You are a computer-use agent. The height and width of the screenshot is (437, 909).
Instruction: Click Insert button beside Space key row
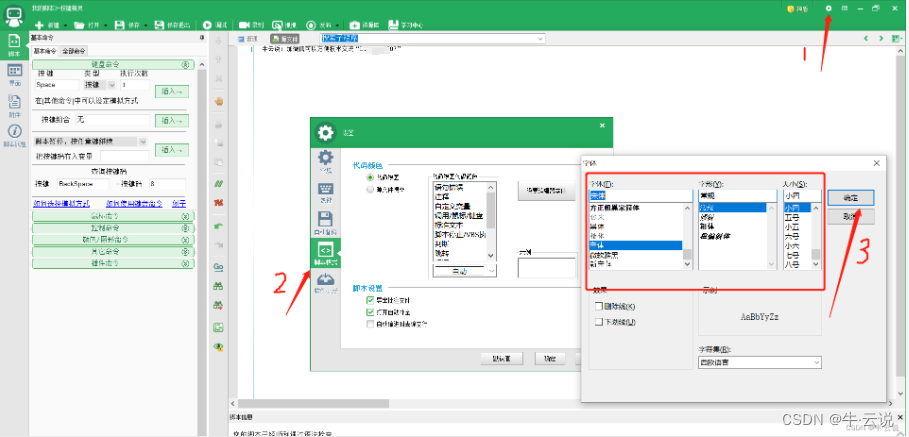click(172, 91)
